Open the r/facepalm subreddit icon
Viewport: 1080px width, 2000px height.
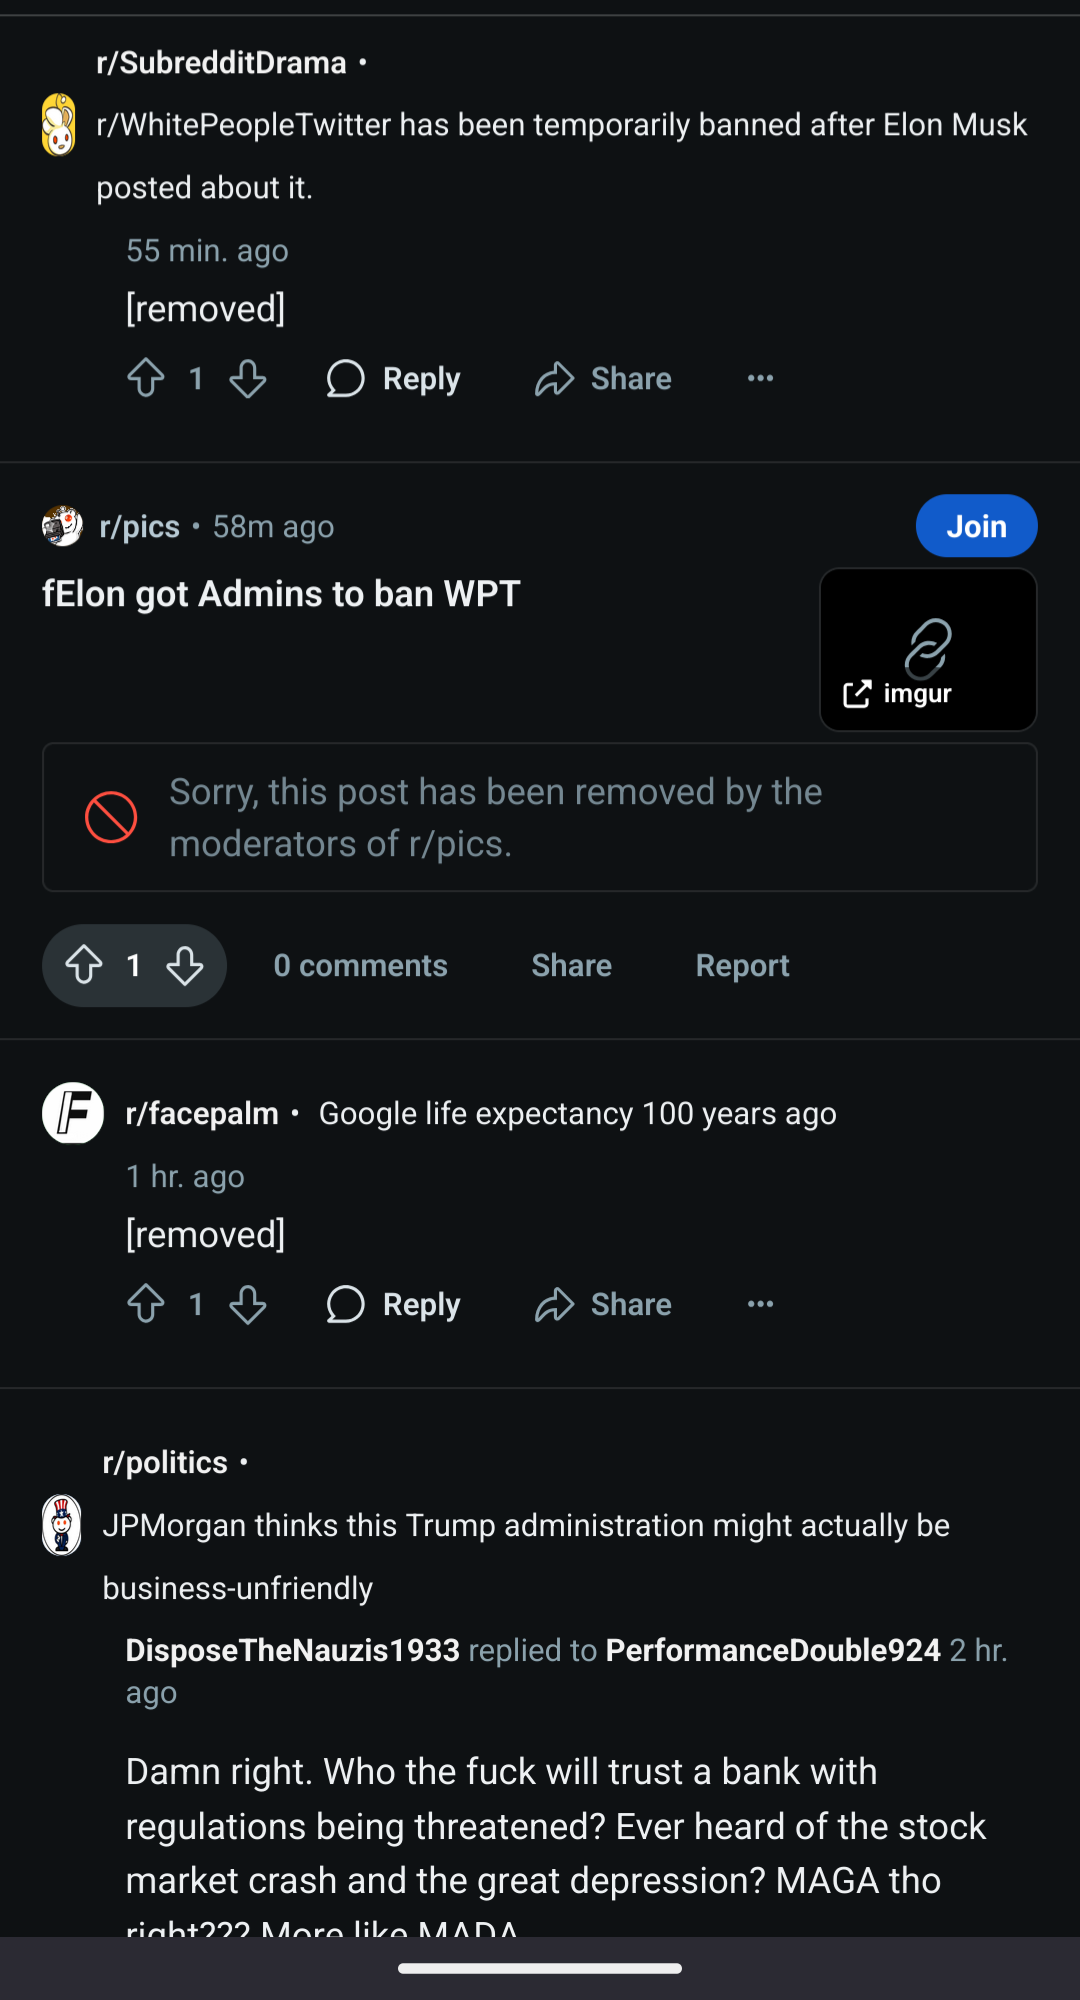73,1113
